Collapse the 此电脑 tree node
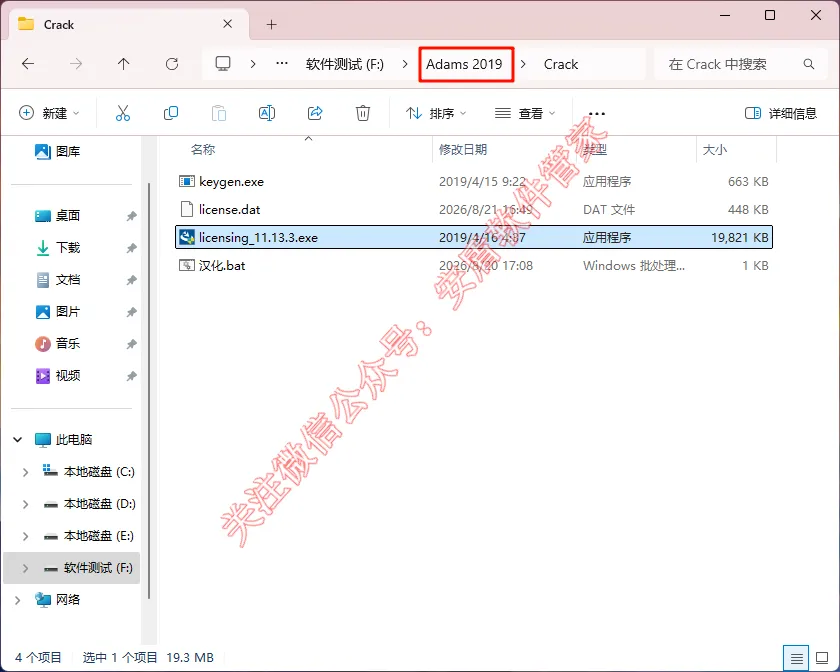 pyautogui.click(x=18, y=440)
